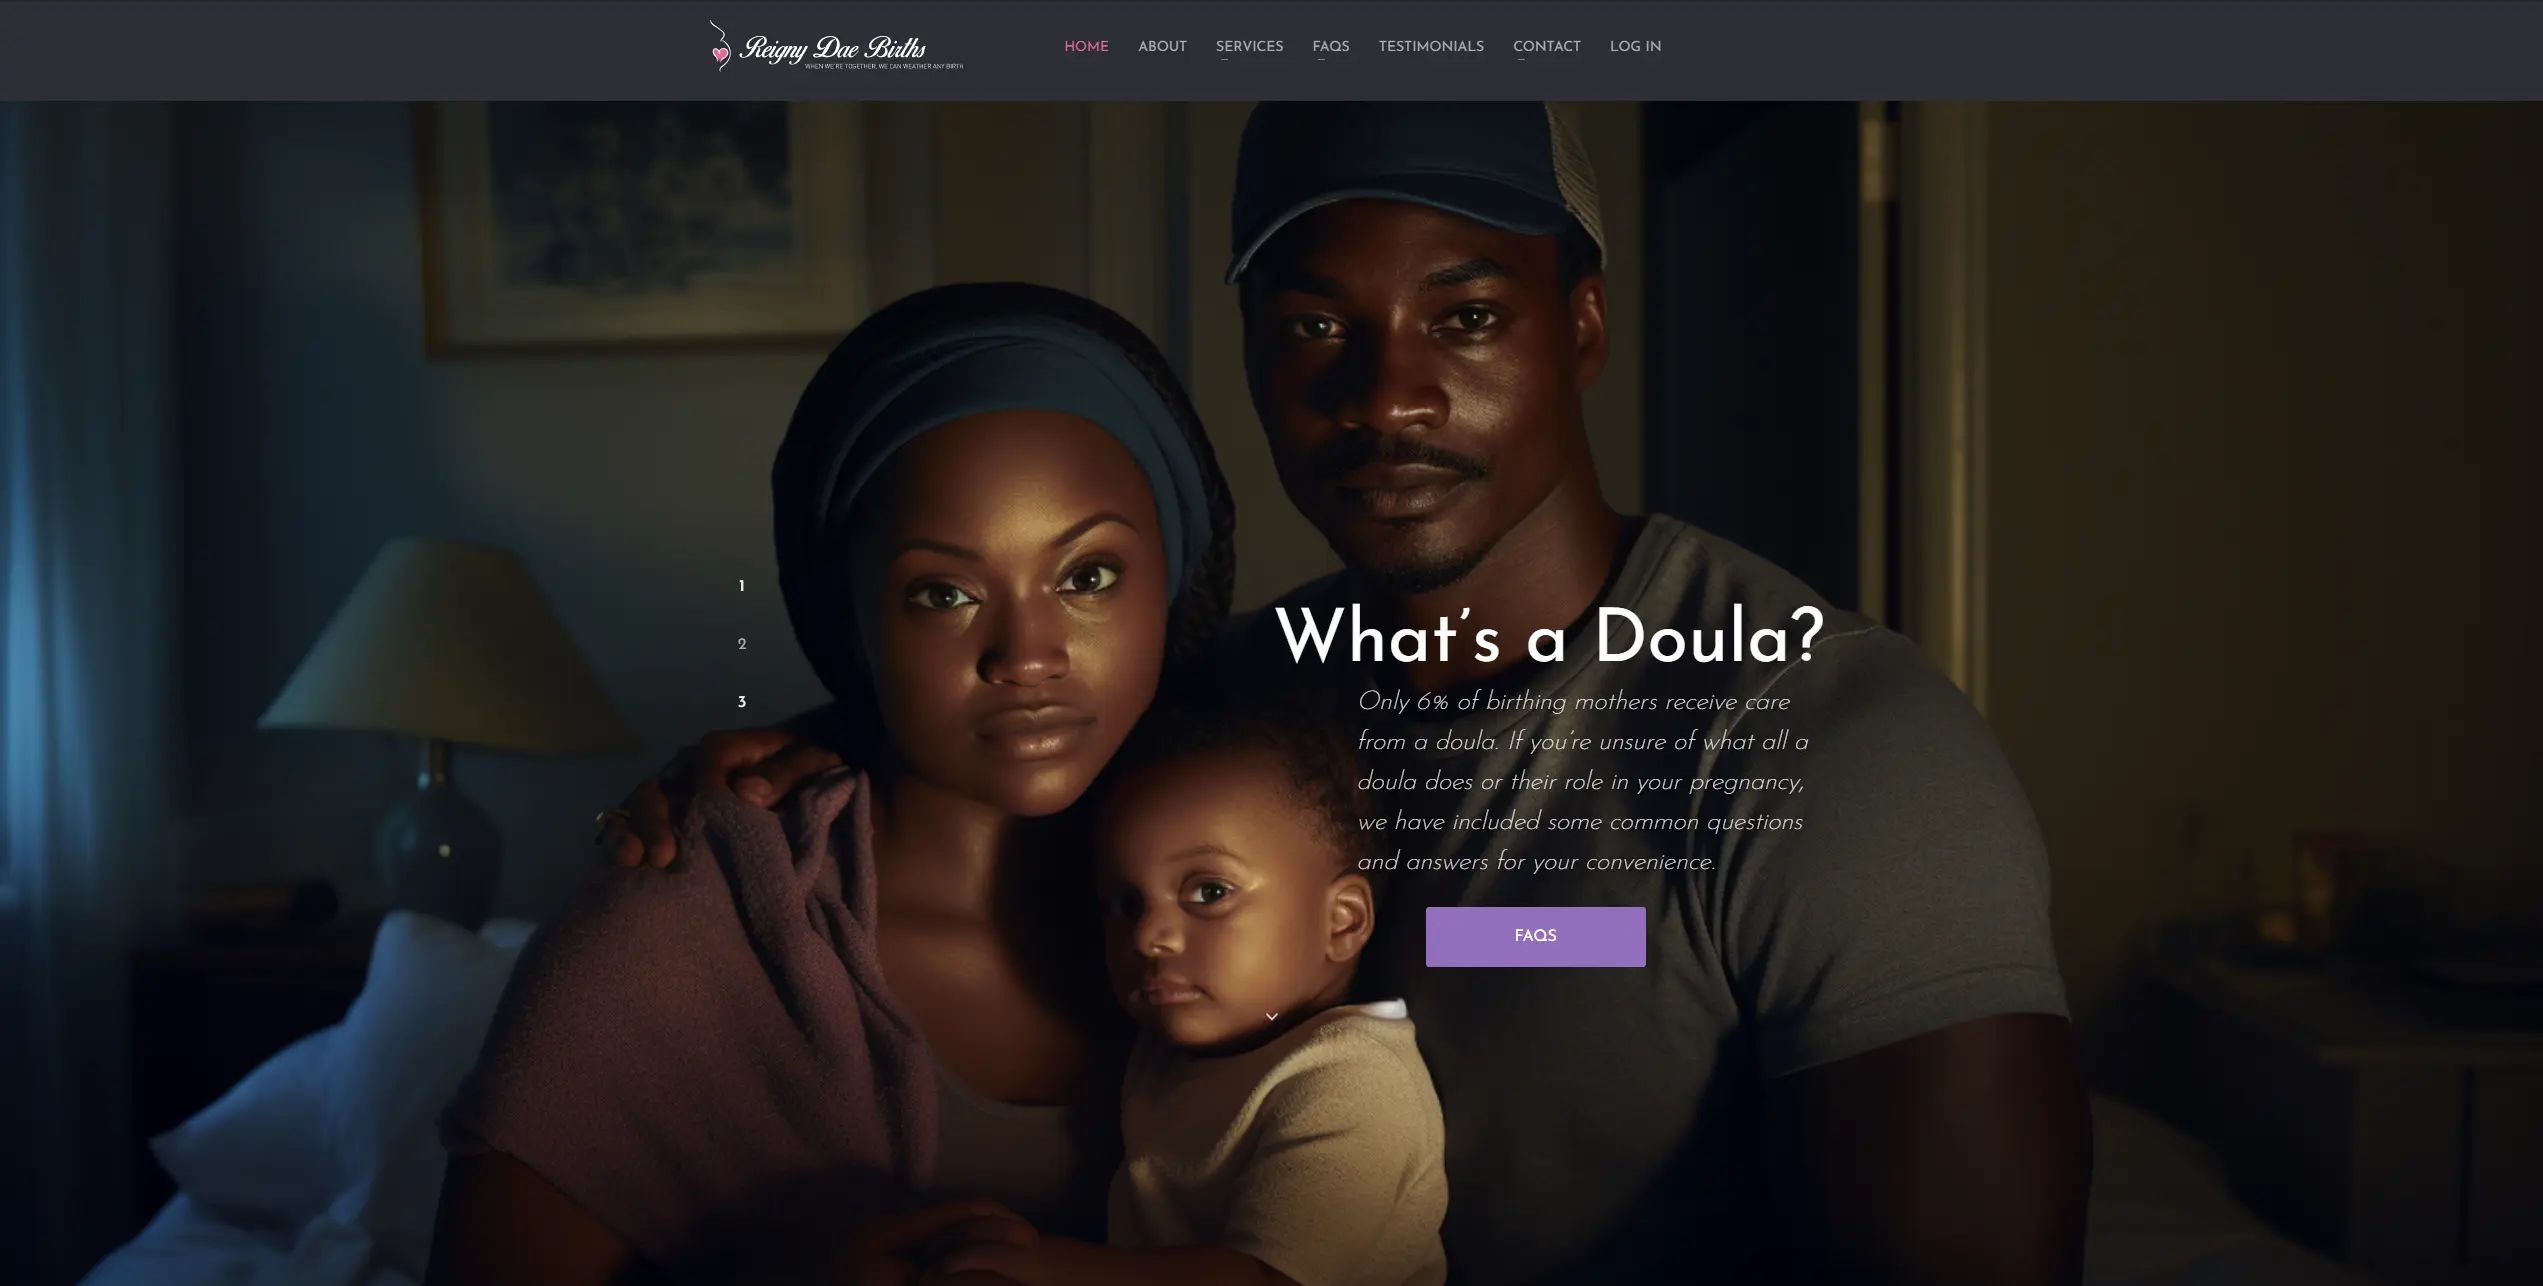Click the pregnant silhouette heart logo icon

click(719, 46)
